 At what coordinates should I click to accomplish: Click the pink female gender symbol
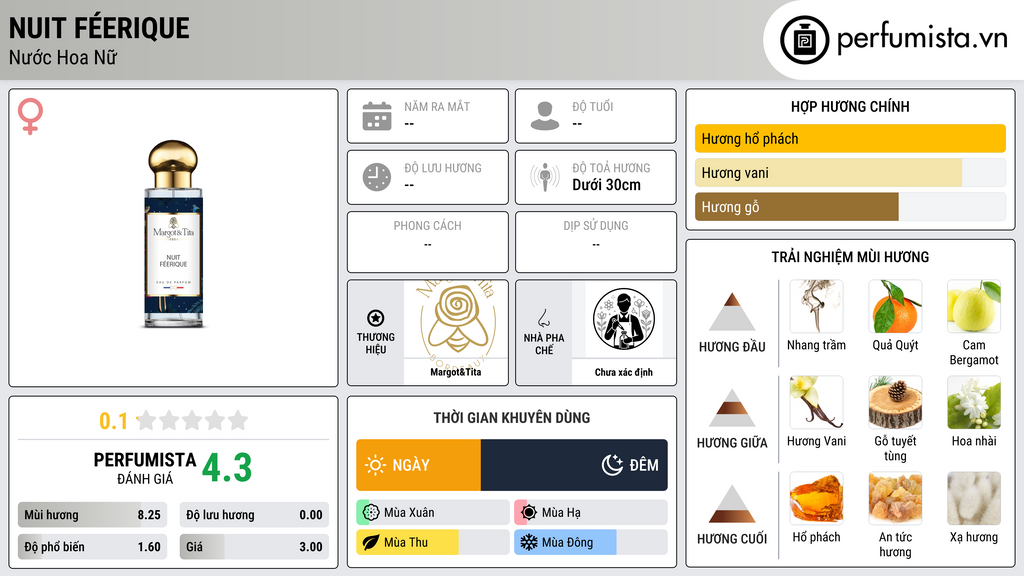pos(30,116)
